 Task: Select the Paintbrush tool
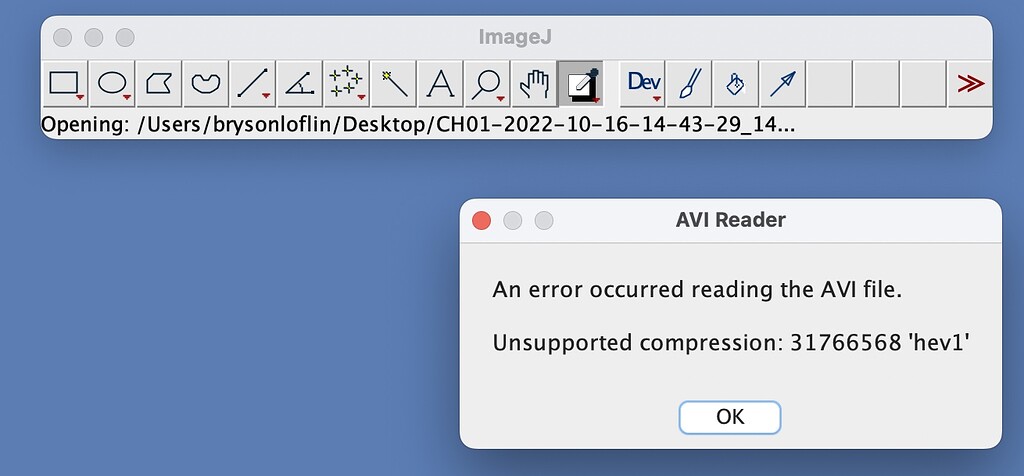click(x=689, y=84)
